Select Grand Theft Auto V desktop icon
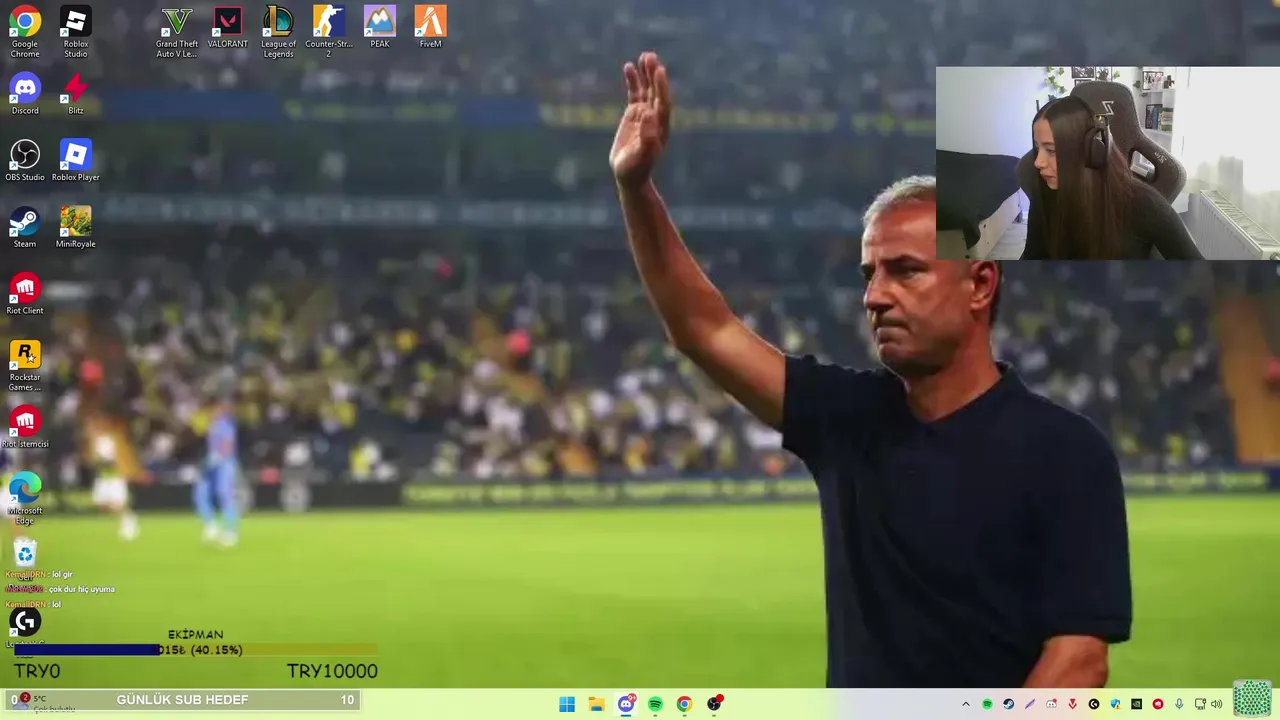Viewport: 1280px width, 720px height. click(x=177, y=29)
